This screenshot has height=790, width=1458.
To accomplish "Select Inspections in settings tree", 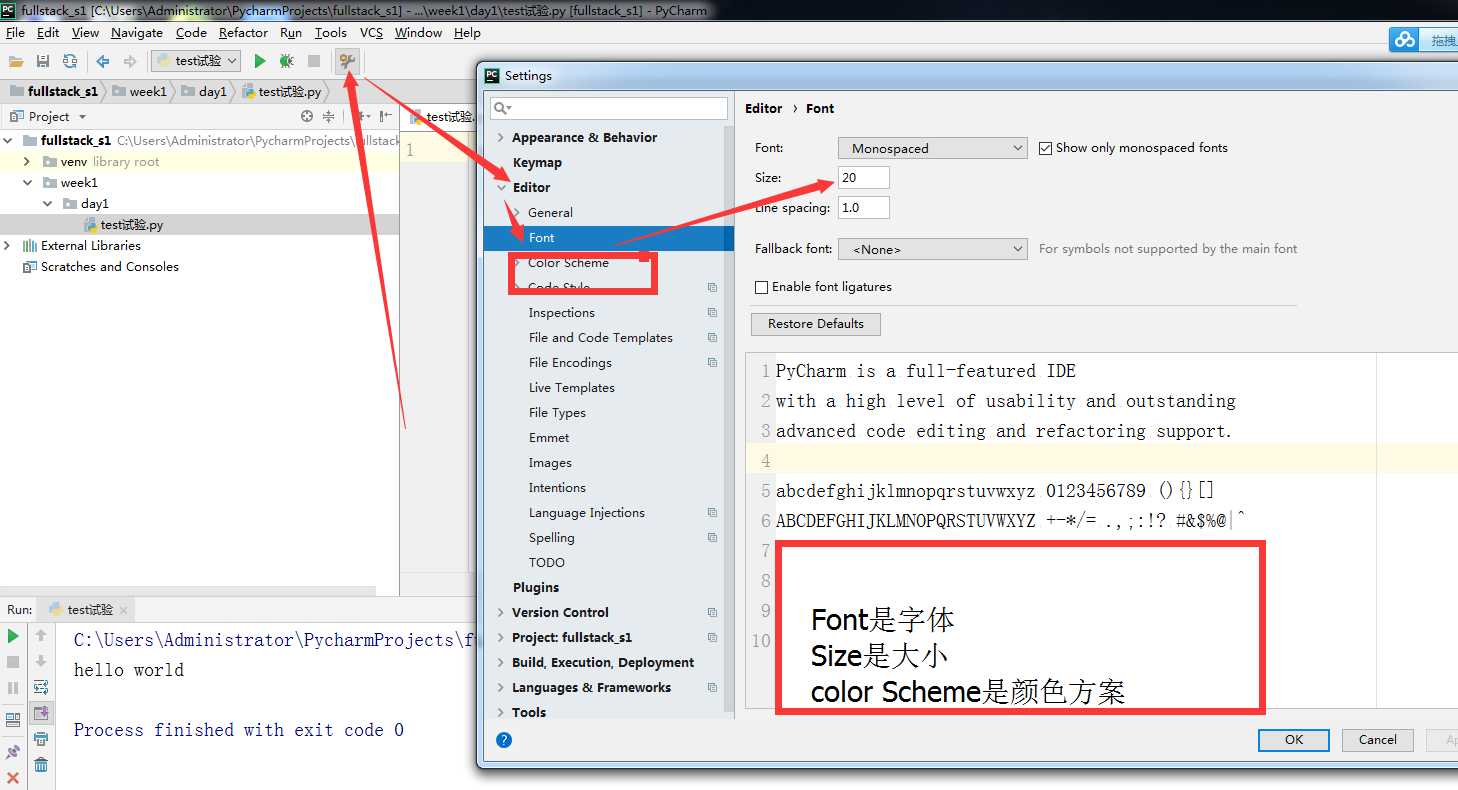I will click(x=561, y=313).
